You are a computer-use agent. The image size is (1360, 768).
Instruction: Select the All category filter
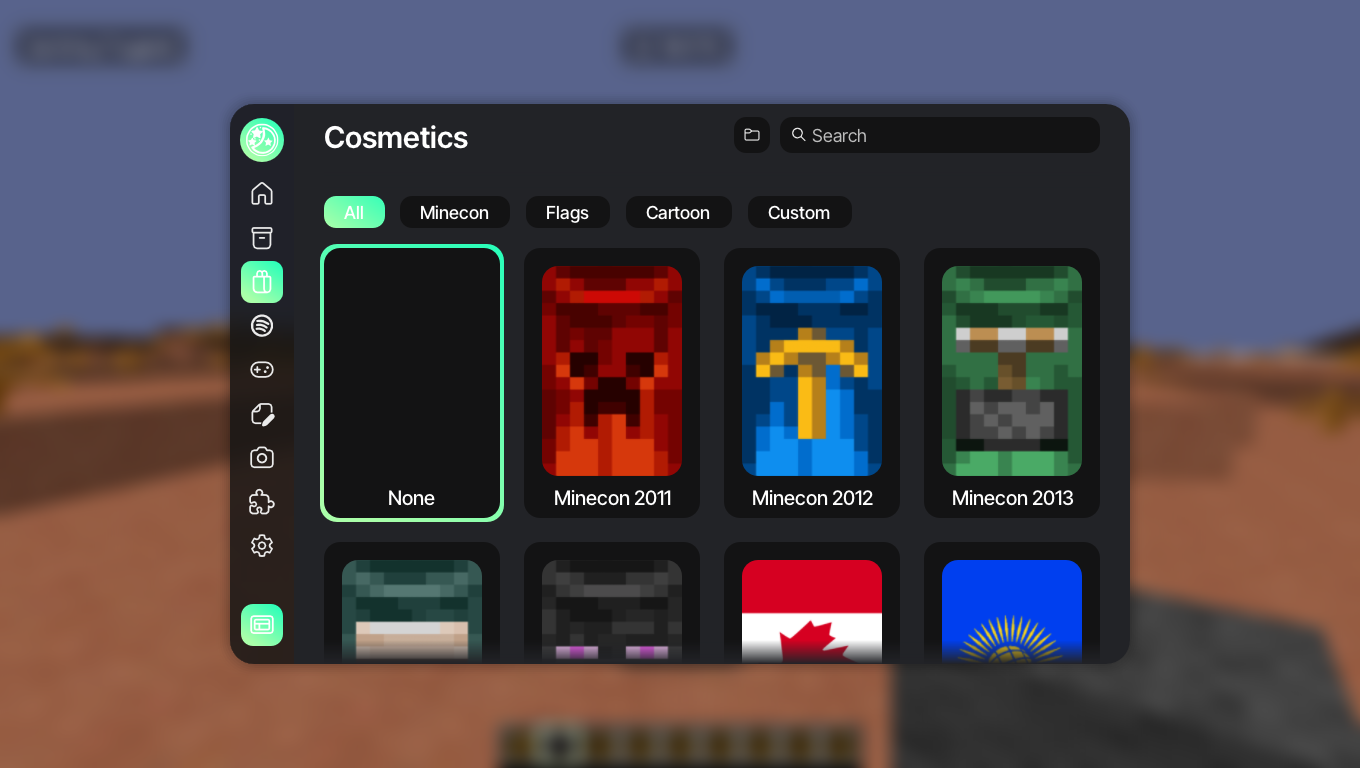354,212
